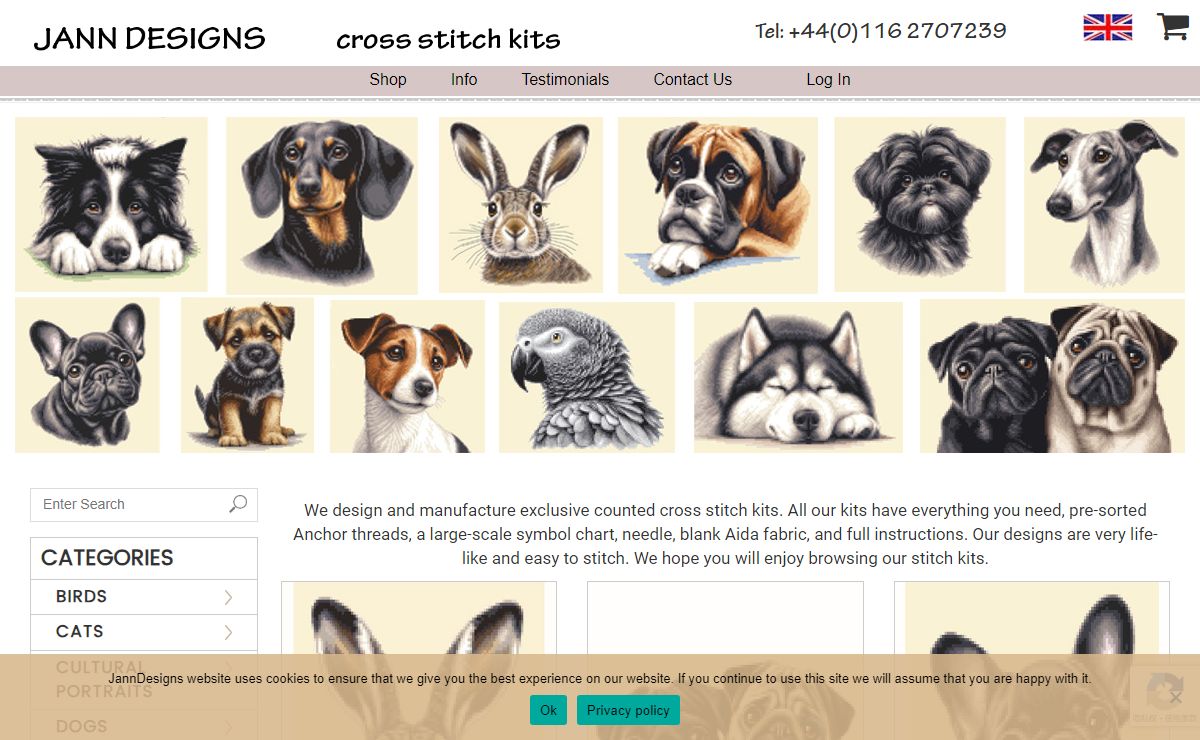Open the boxer dog cross stitch image
The image size is (1200, 740).
pyautogui.click(x=718, y=205)
